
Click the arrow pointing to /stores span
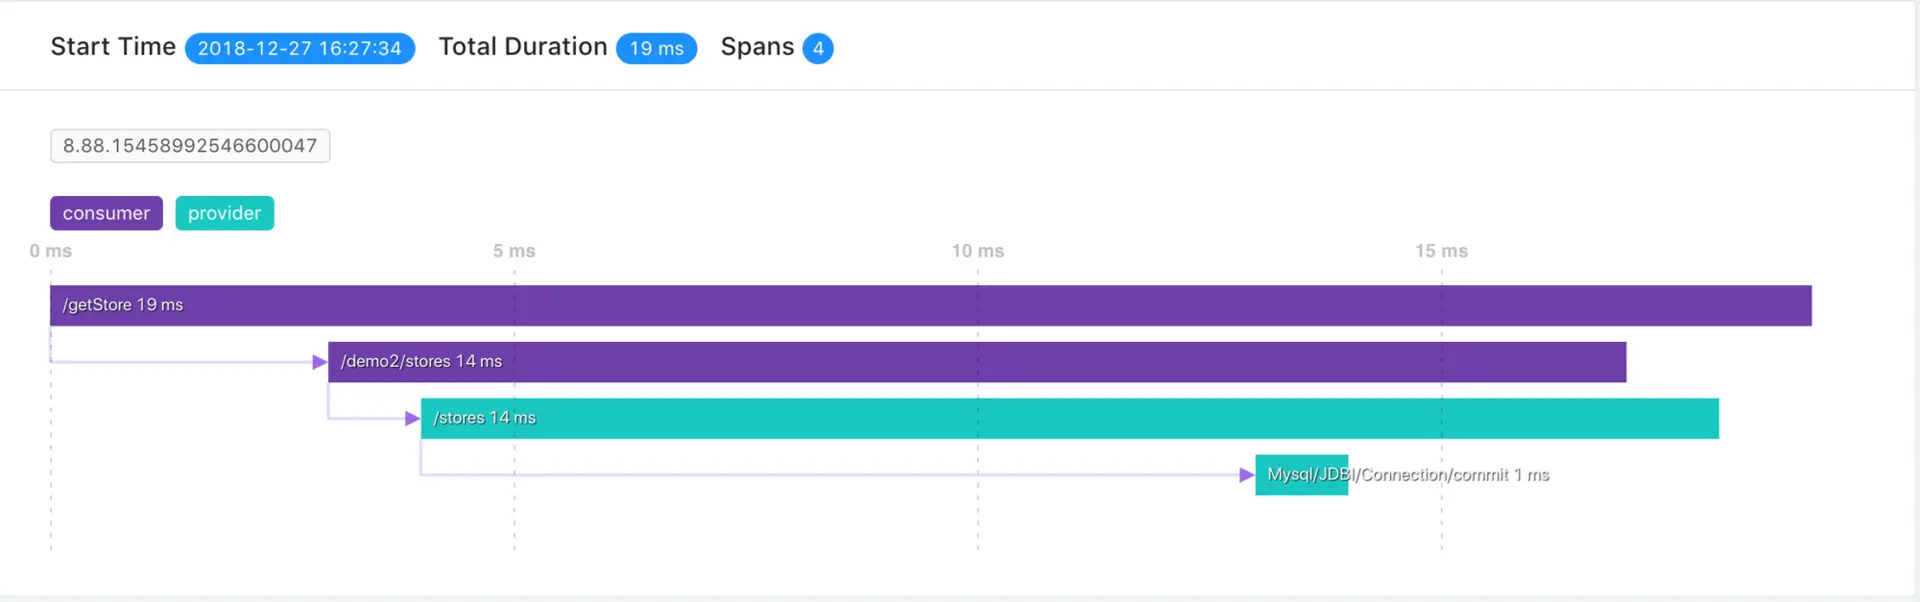(412, 419)
